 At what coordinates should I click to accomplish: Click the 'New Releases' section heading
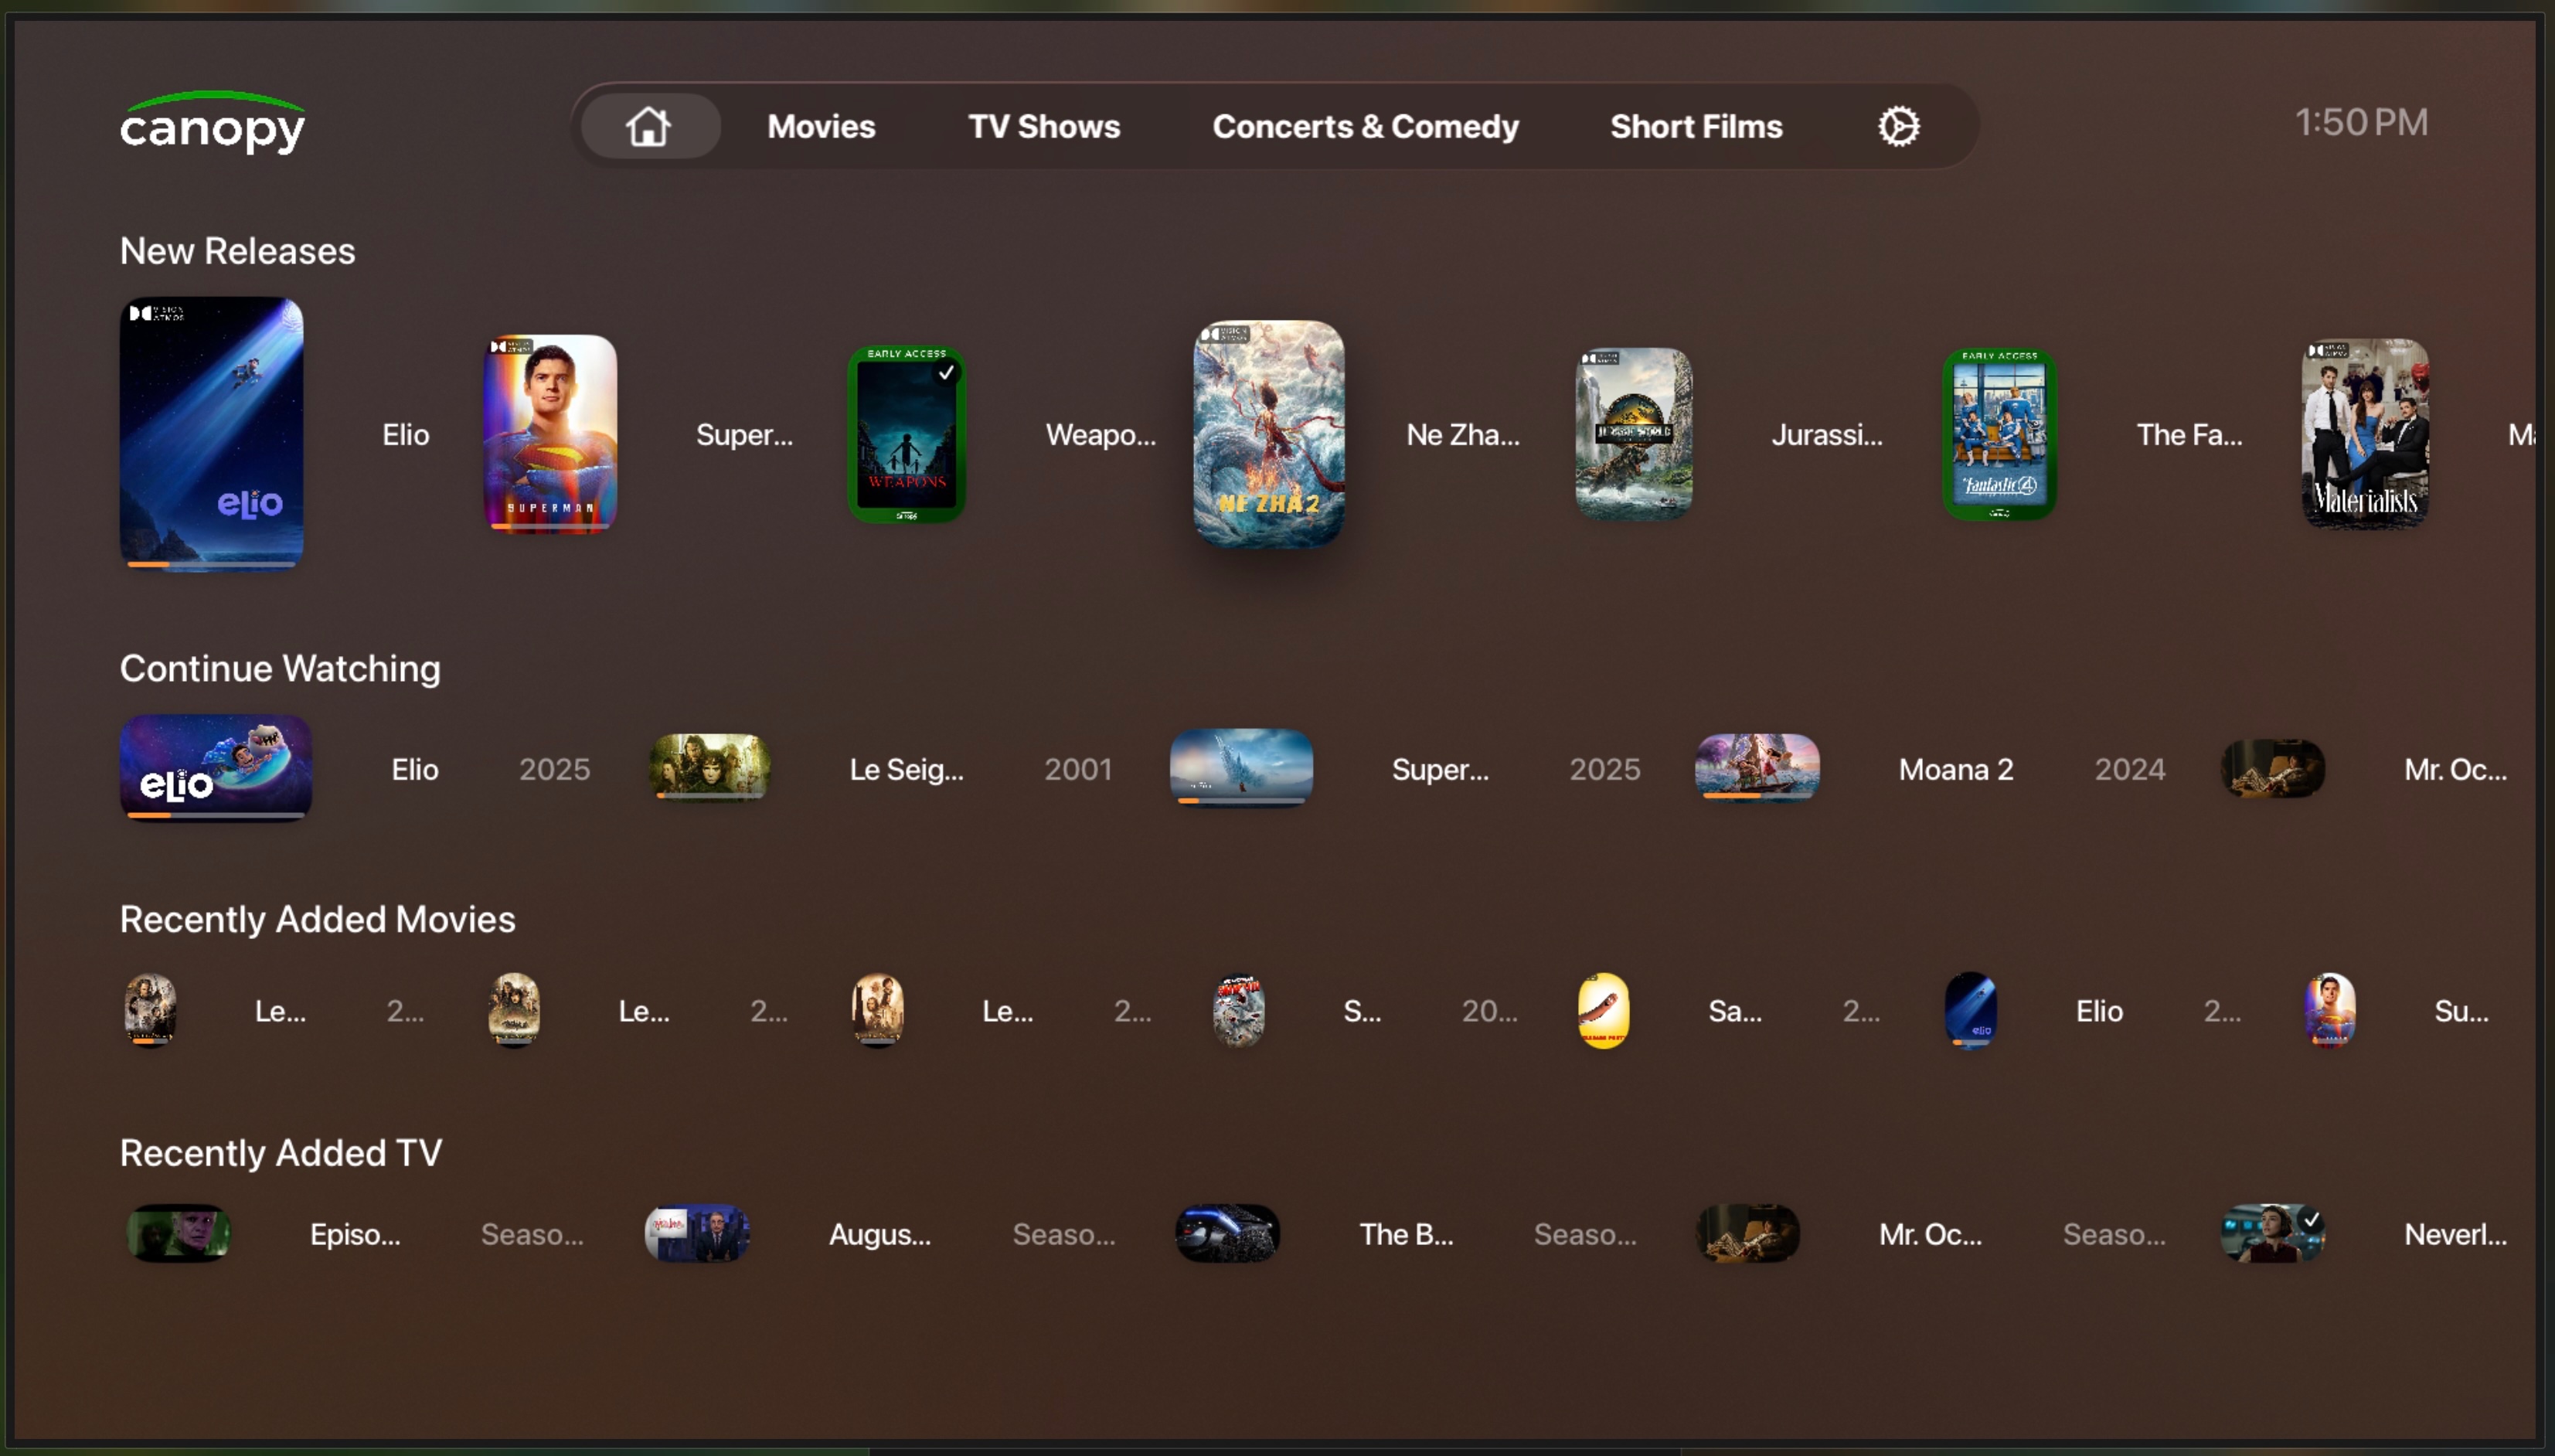(237, 250)
